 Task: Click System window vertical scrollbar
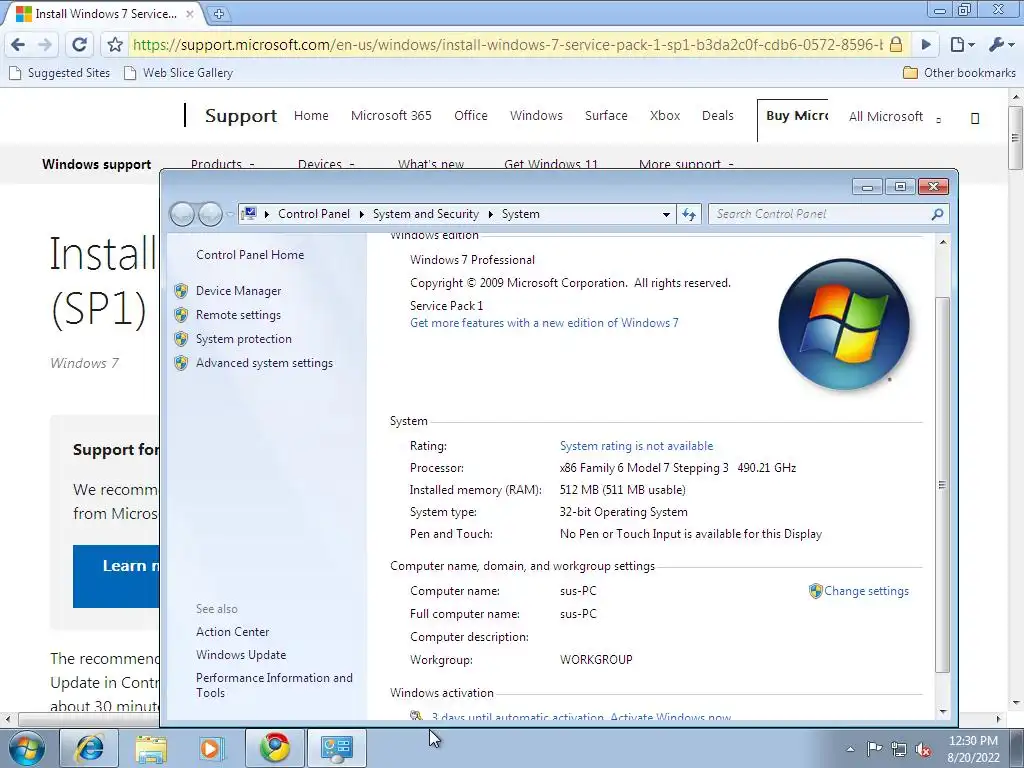(942, 485)
